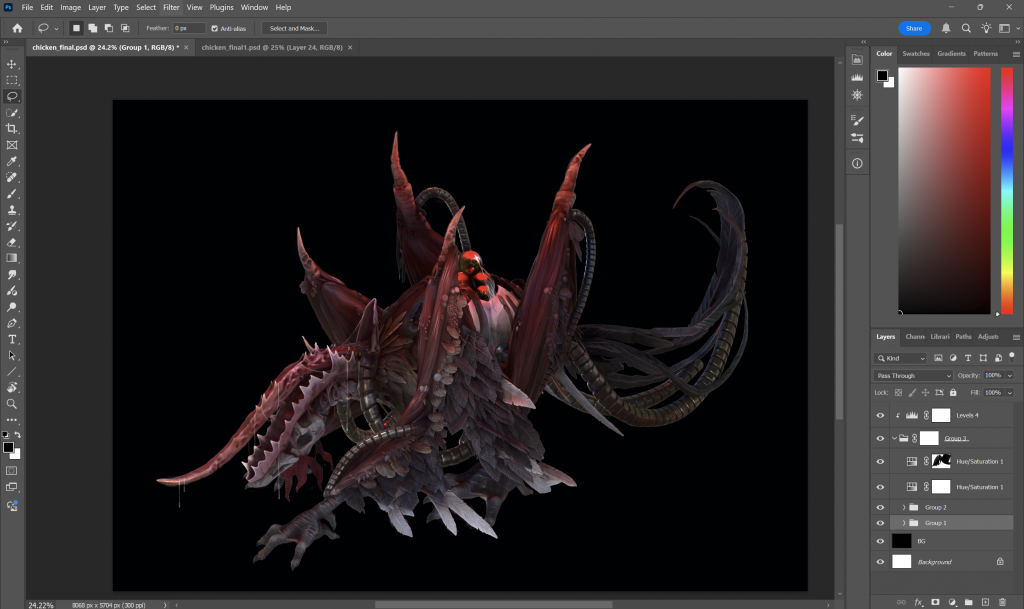
Task: Click the Share button
Action: (914, 28)
